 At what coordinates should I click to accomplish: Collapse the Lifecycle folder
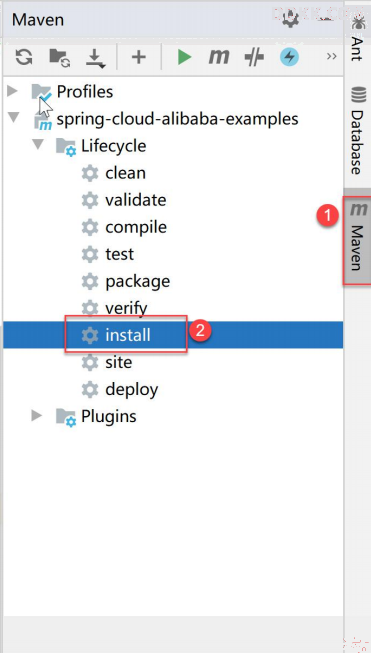pyautogui.click(x=38, y=145)
